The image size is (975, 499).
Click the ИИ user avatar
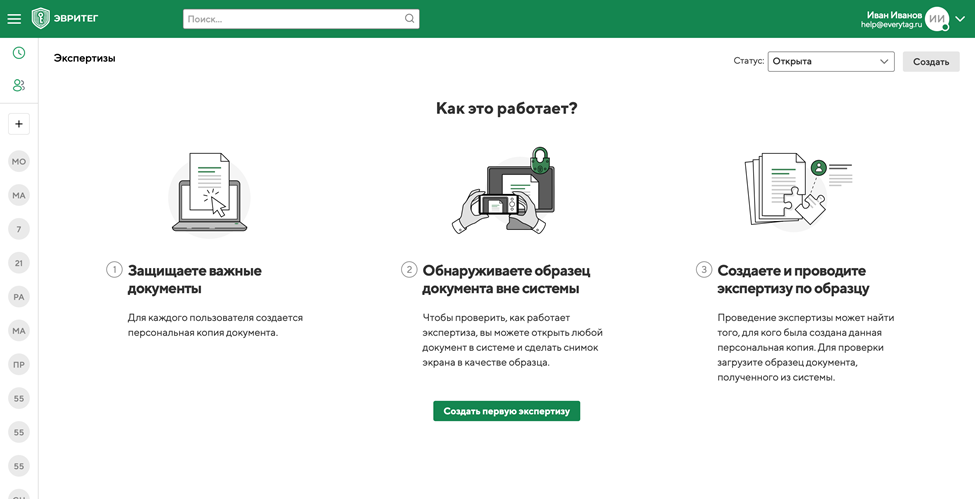point(937,19)
